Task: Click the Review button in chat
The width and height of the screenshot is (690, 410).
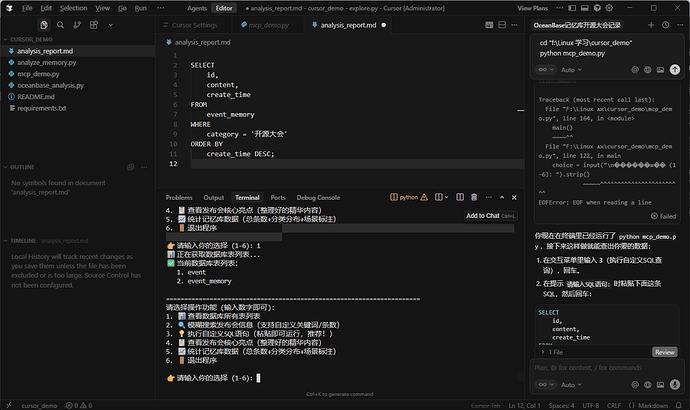Action: pyautogui.click(x=664, y=352)
